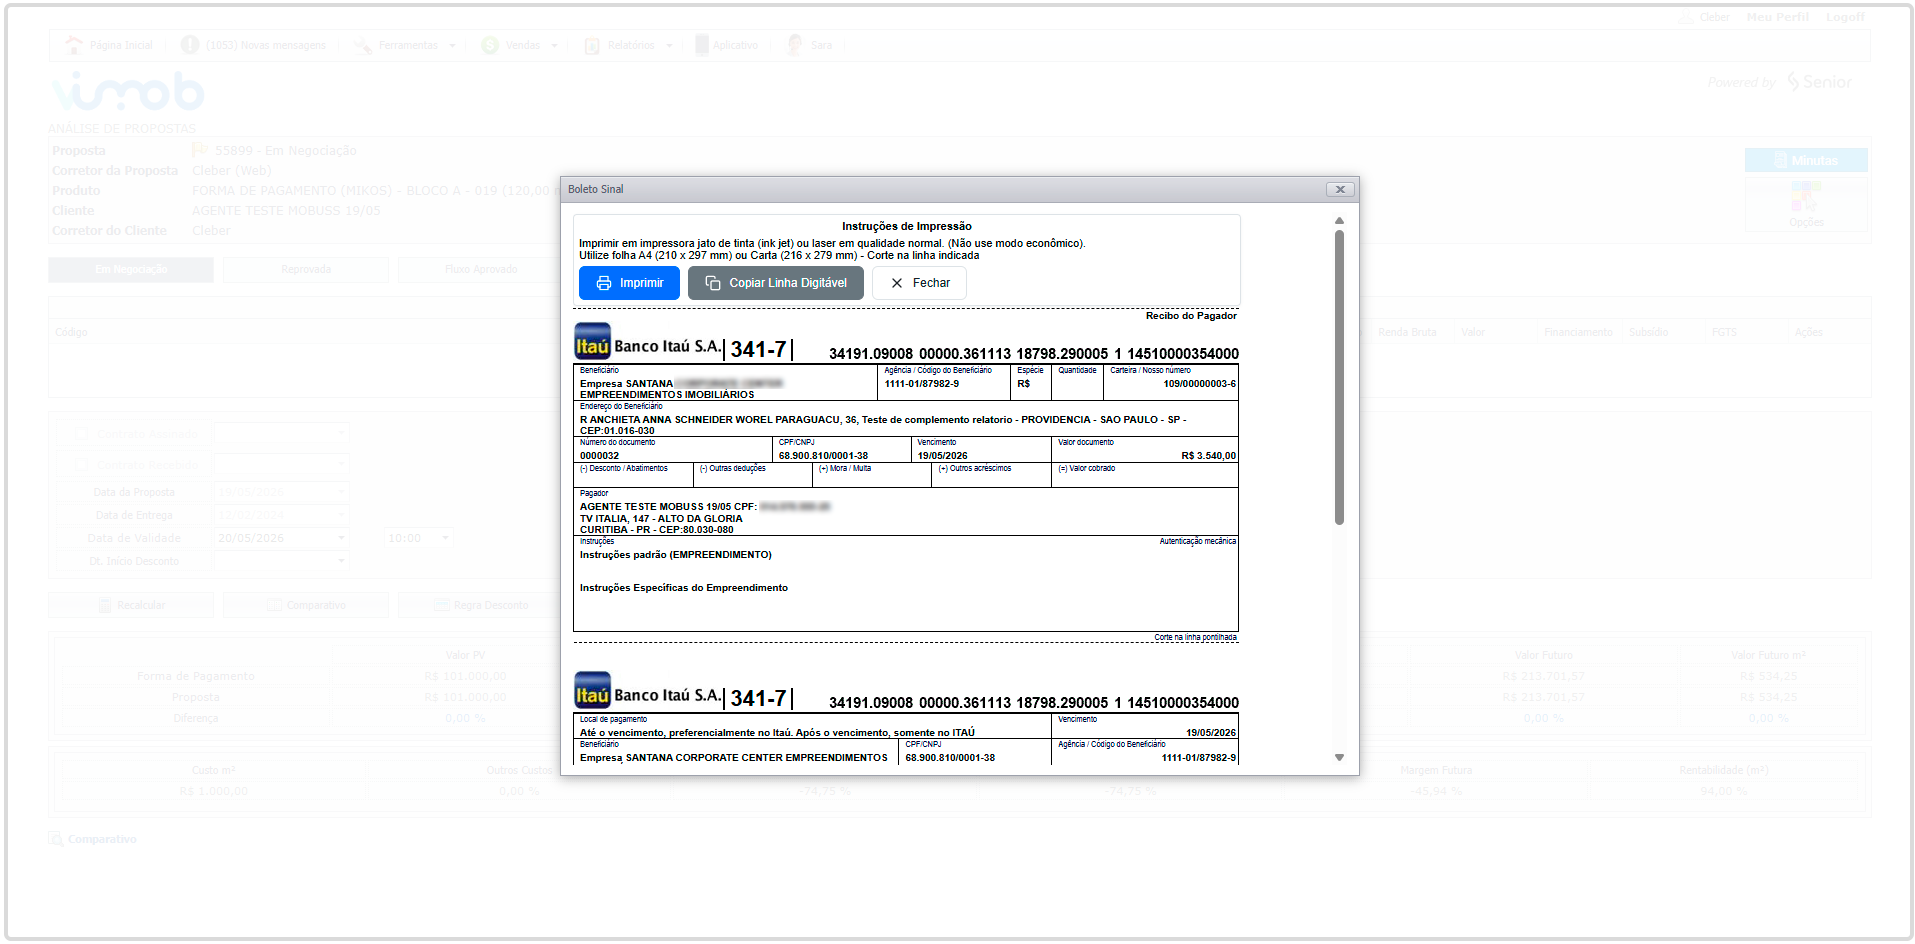This screenshot has height=944, width=1915.
Task: Click the scrollbar down arrow in boleto dialog
Action: (1339, 758)
